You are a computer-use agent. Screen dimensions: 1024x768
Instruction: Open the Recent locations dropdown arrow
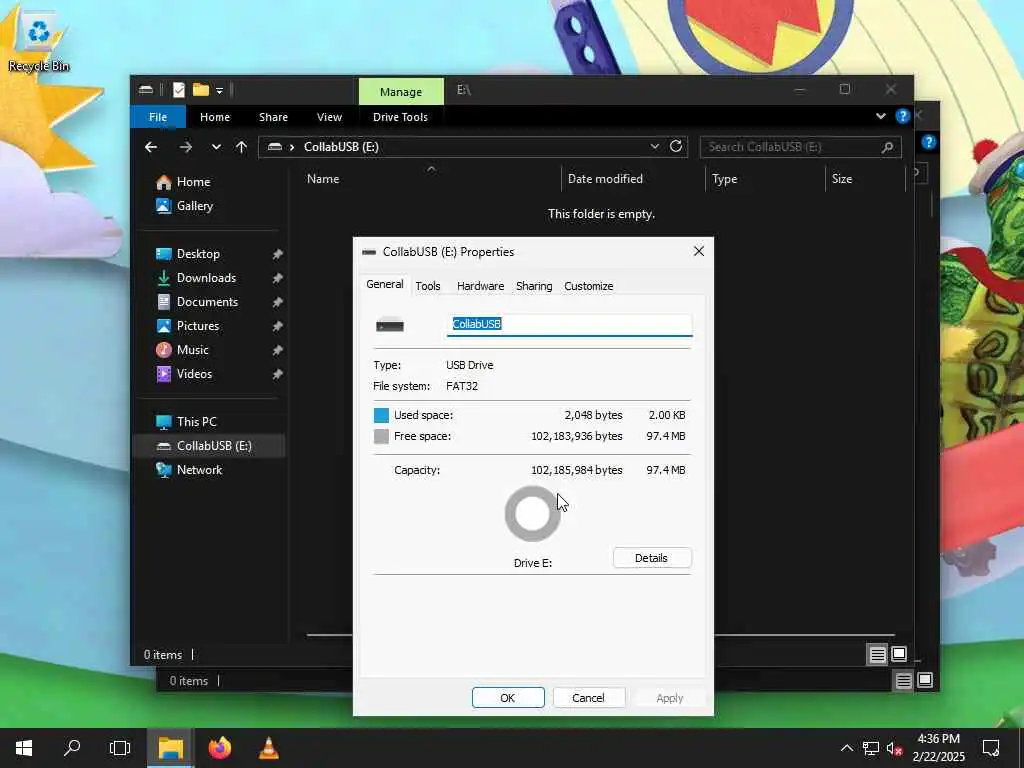pyautogui.click(x=216, y=148)
